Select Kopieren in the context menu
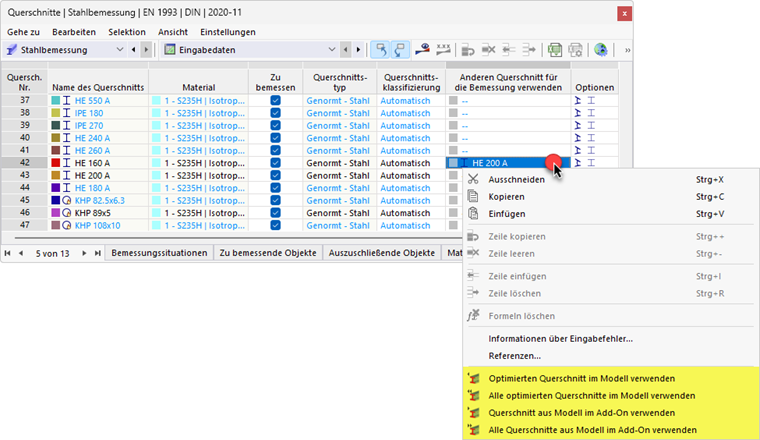Image resolution: width=760 pixels, height=440 pixels. (x=506, y=197)
